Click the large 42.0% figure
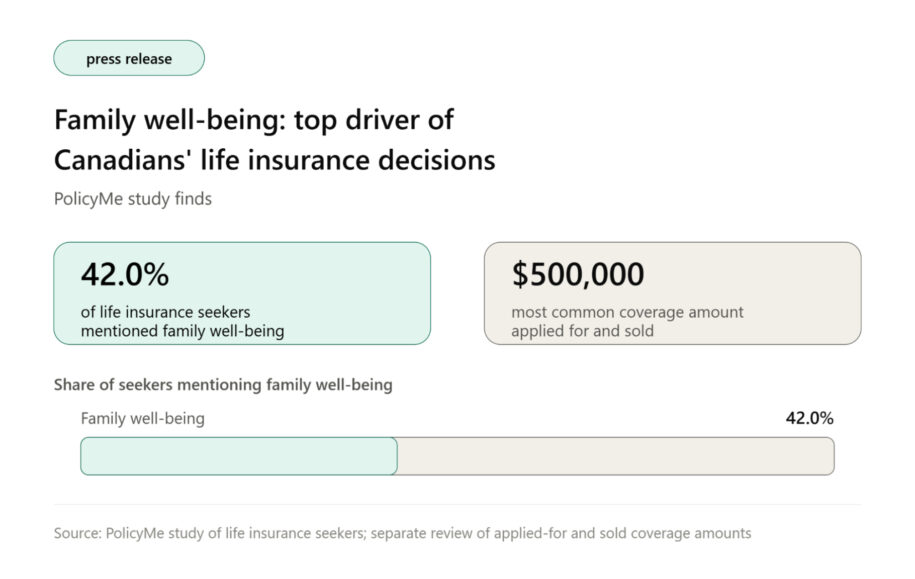 [125, 274]
